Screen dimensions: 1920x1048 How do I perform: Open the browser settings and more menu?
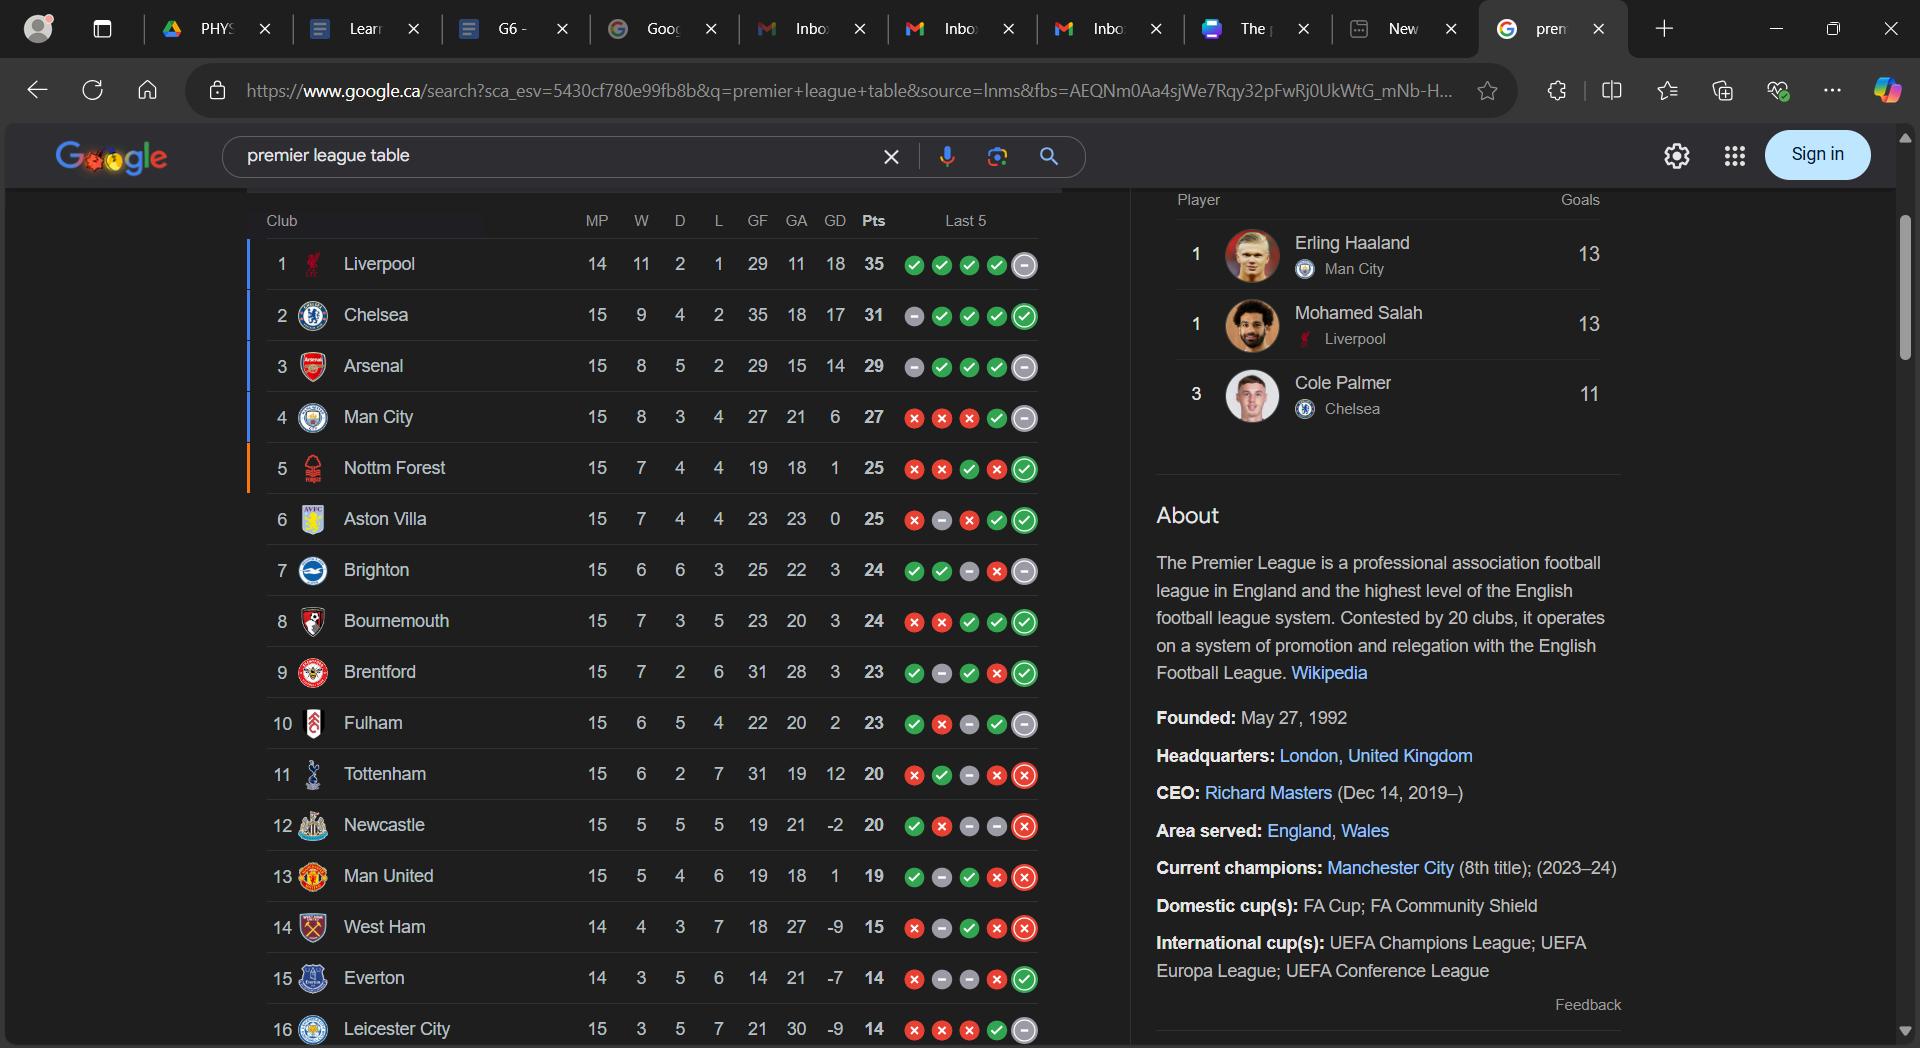click(x=1832, y=90)
